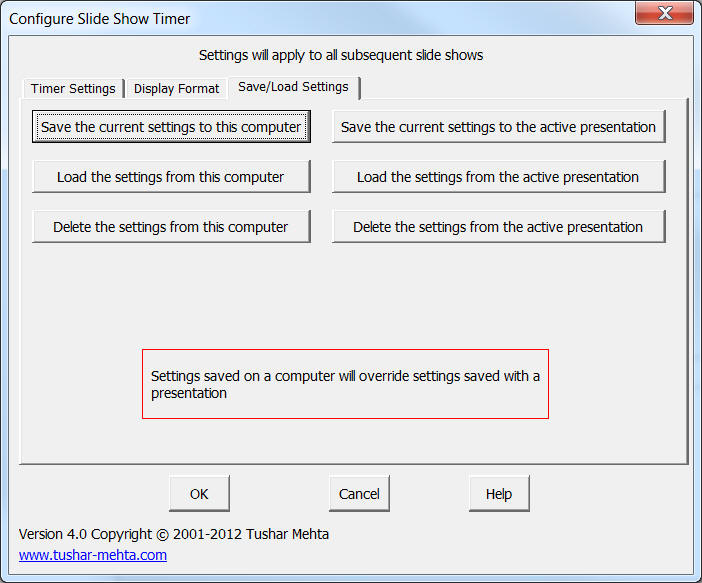Visit the www.tushar-mehta.com link
This screenshot has width=702, height=583.
(x=93, y=555)
